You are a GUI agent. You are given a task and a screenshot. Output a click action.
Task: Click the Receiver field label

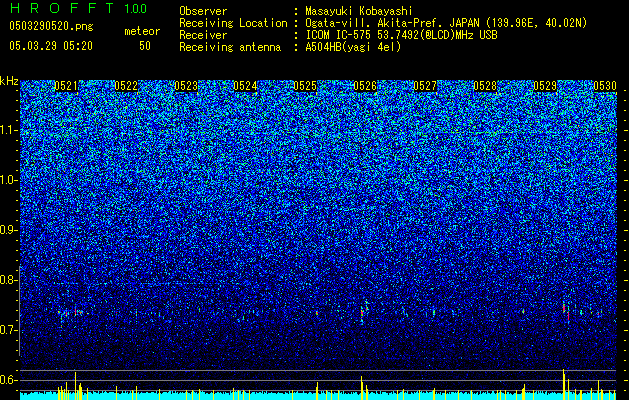203,35
